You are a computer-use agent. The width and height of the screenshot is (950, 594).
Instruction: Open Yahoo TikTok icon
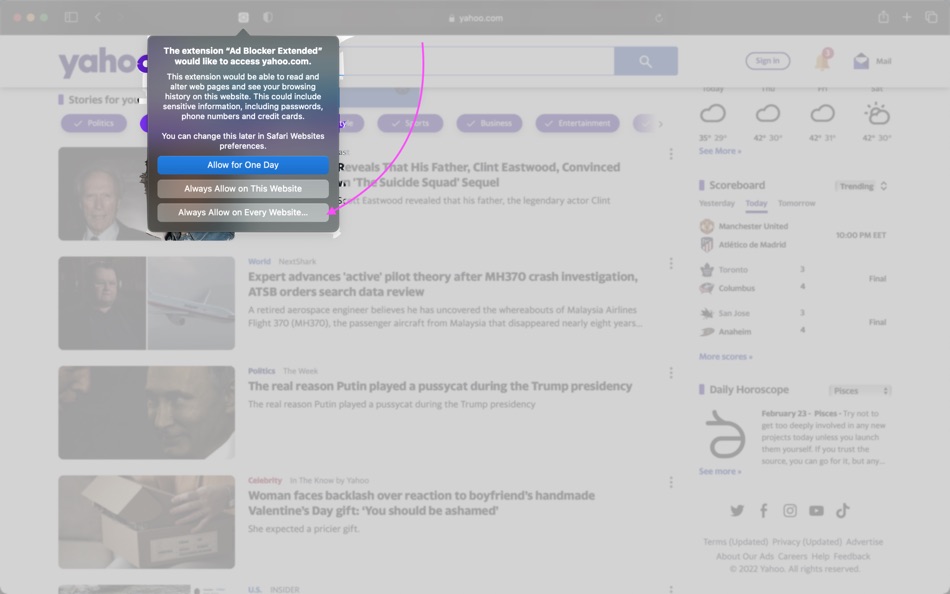click(843, 510)
